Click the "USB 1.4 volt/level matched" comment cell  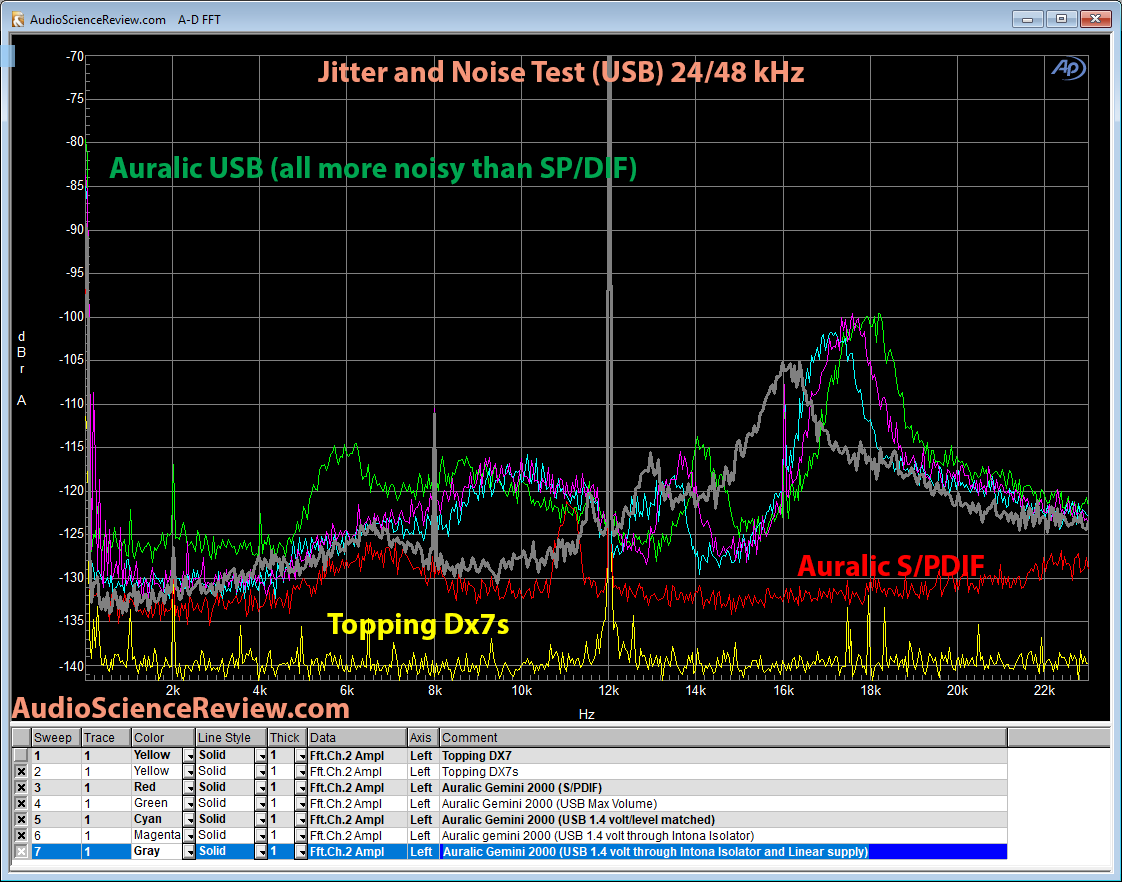click(x=723, y=820)
